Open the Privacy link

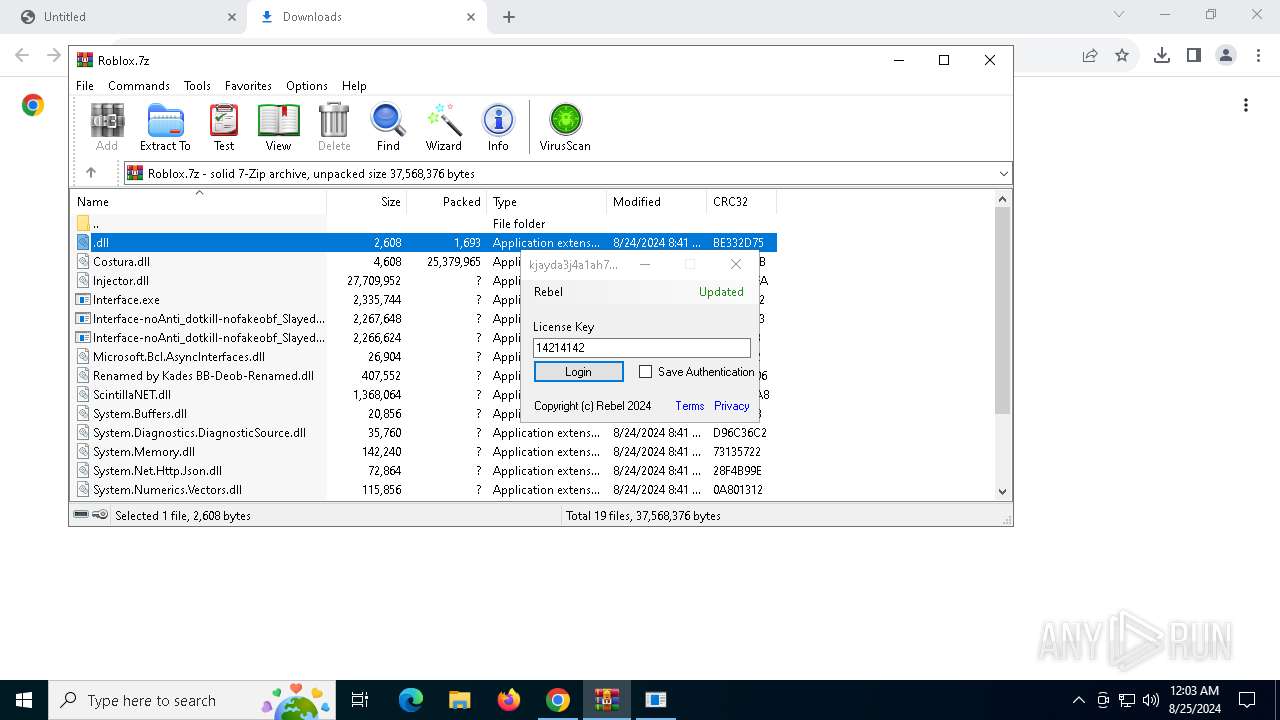(732, 406)
